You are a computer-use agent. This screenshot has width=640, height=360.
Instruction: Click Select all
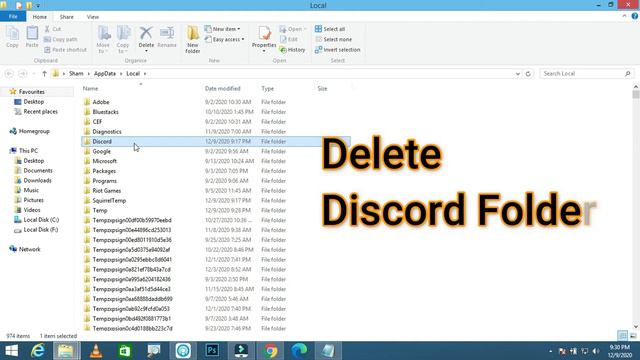click(330, 29)
